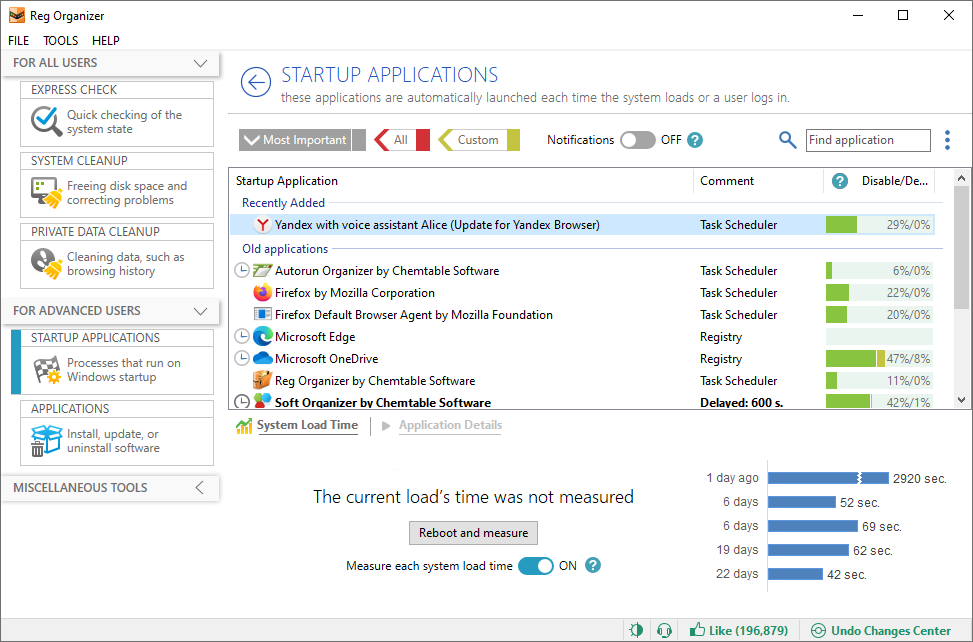The height and width of the screenshot is (642, 973).
Task: Click the Reboot and measure button
Action: 472,532
